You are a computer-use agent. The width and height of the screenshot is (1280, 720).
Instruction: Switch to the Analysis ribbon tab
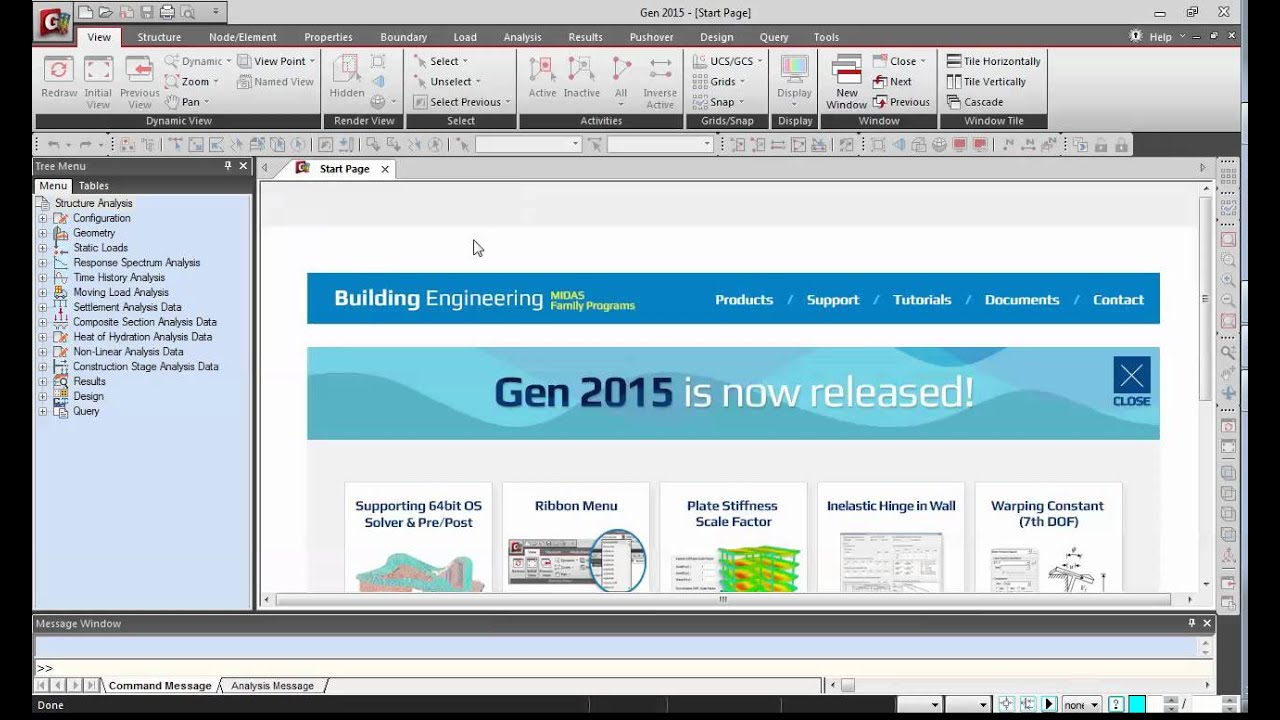522,37
